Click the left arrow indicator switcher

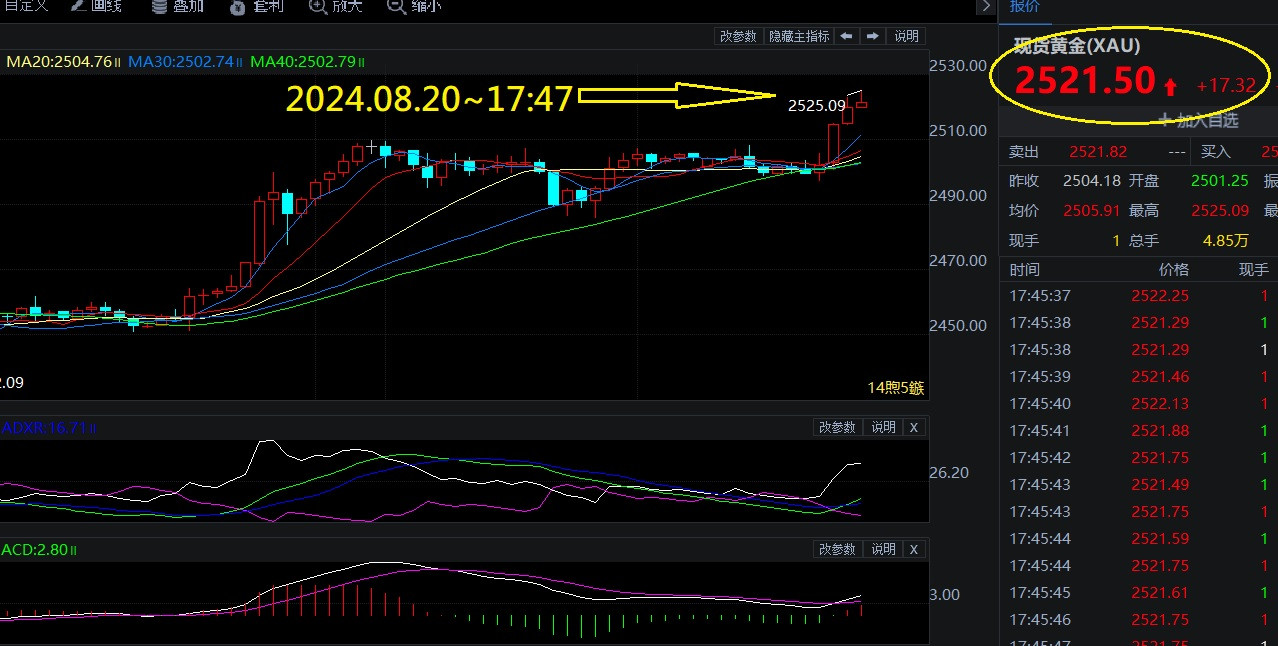[x=846, y=36]
